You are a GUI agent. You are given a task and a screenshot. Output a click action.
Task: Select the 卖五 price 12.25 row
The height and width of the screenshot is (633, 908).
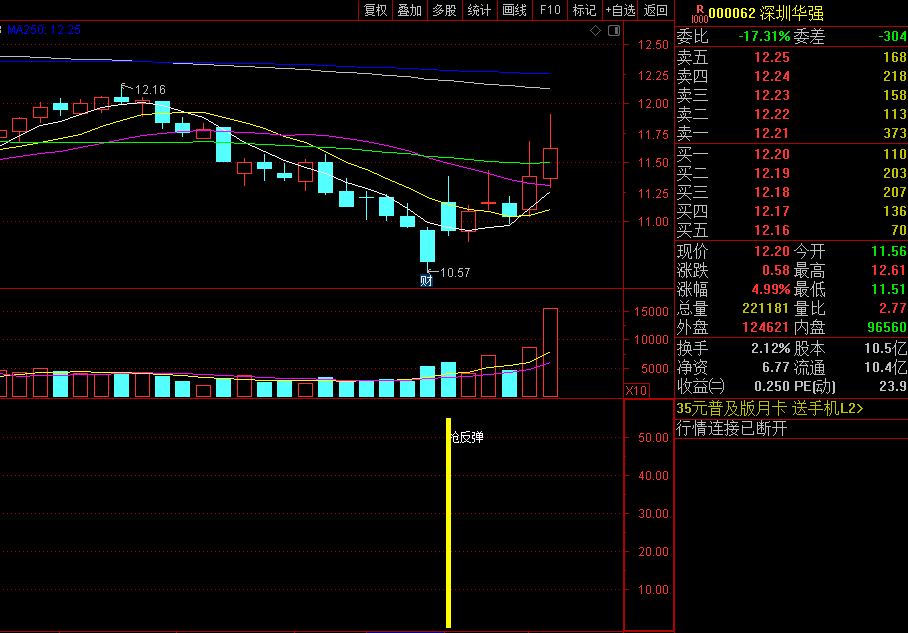click(x=791, y=57)
